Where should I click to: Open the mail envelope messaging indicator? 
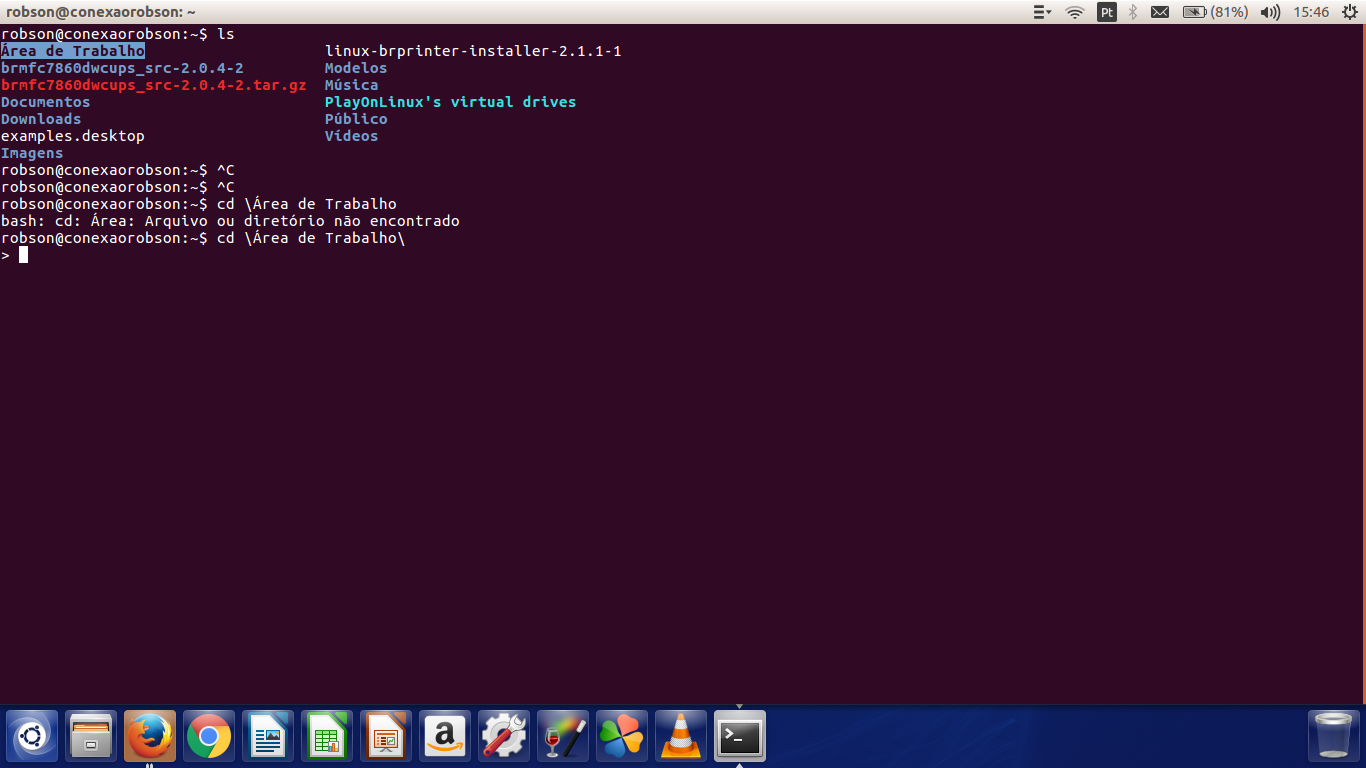[1160, 12]
